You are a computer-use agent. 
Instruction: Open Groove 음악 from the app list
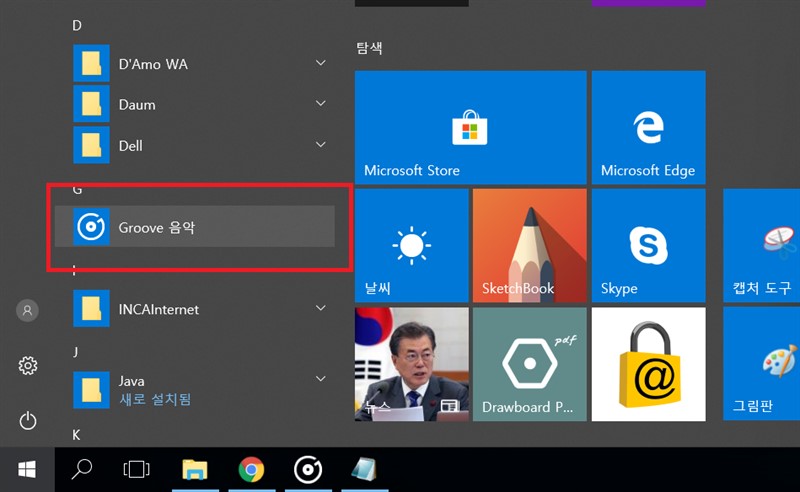(194, 227)
